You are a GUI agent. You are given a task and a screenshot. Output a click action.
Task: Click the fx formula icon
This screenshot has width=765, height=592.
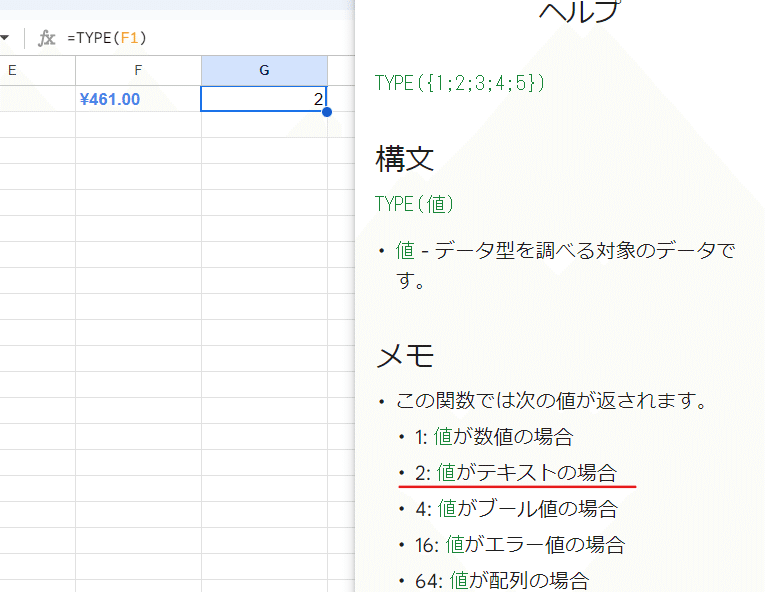click(46, 38)
